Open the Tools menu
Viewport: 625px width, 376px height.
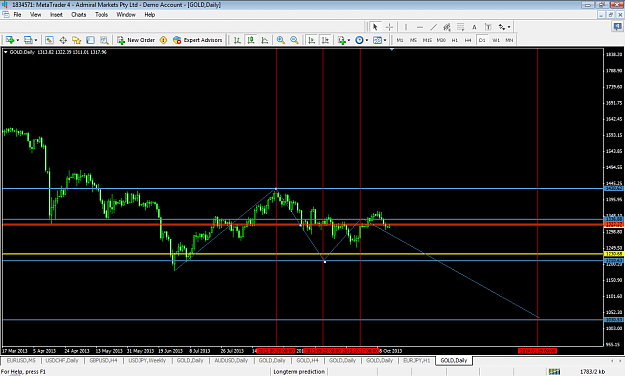(101, 15)
